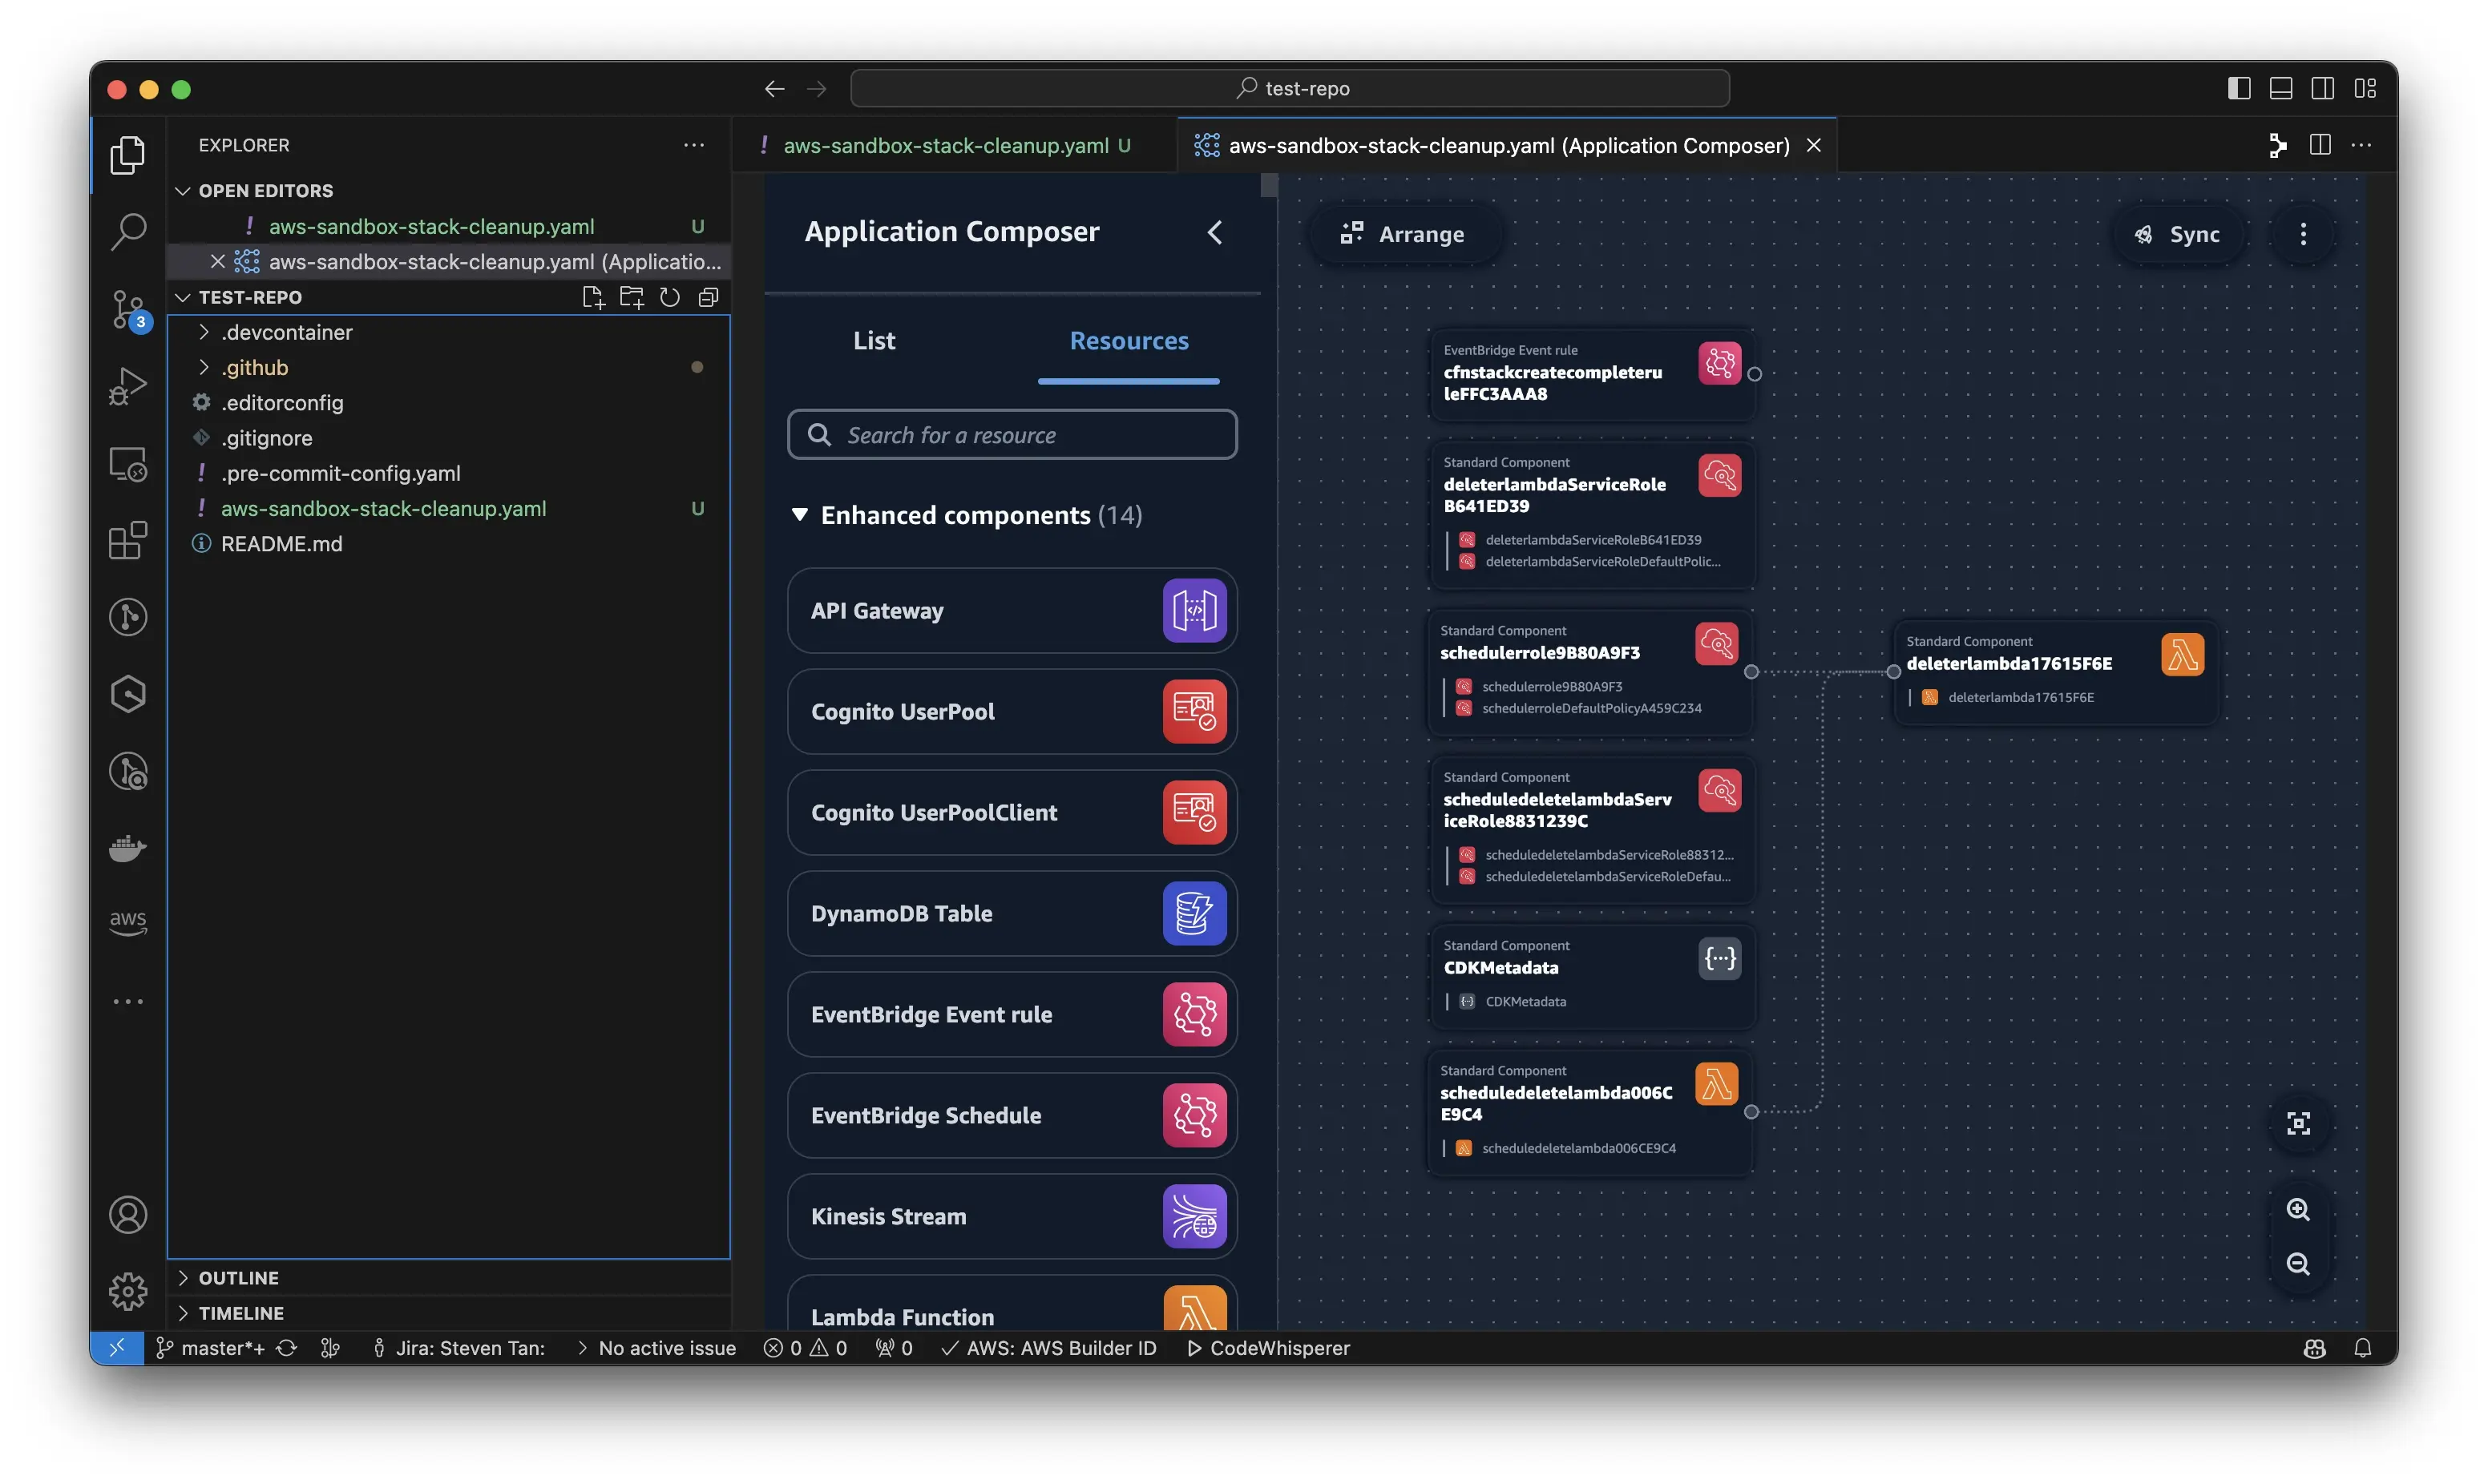This screenshot has height=1484, width=2488.
Task: Open Run and Debug view
Action: (128, 386)
